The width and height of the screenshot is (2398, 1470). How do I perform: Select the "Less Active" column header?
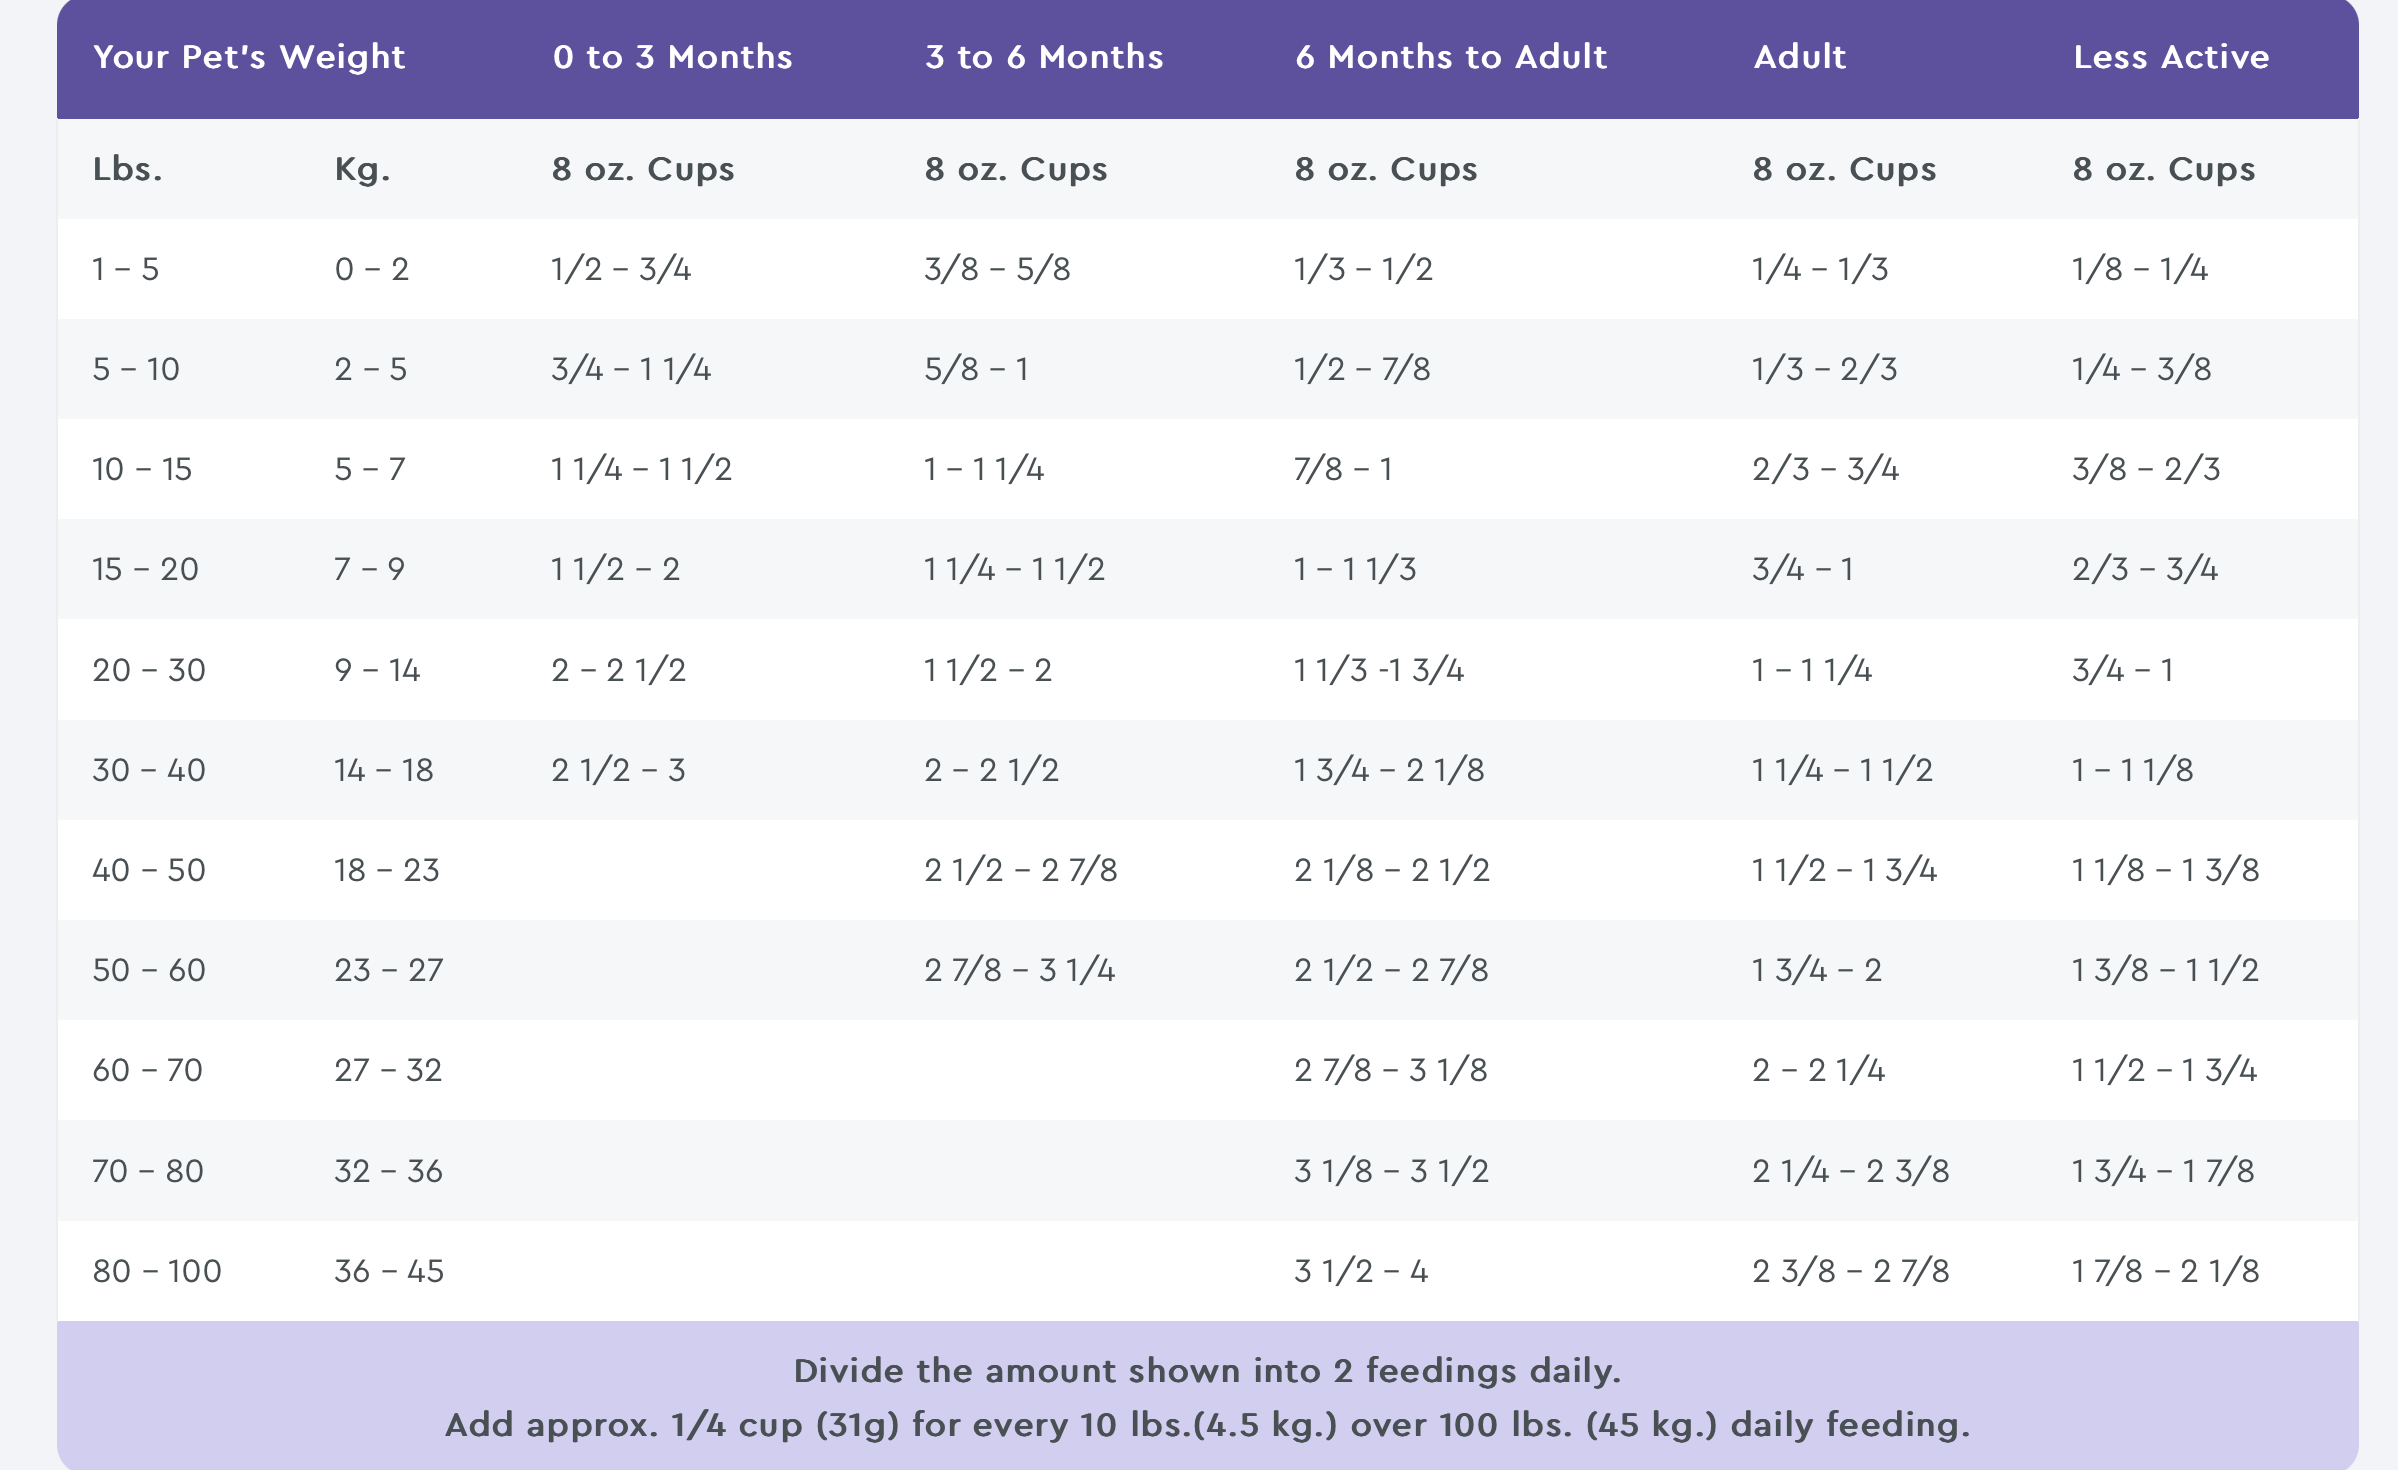coord(2171,57)
